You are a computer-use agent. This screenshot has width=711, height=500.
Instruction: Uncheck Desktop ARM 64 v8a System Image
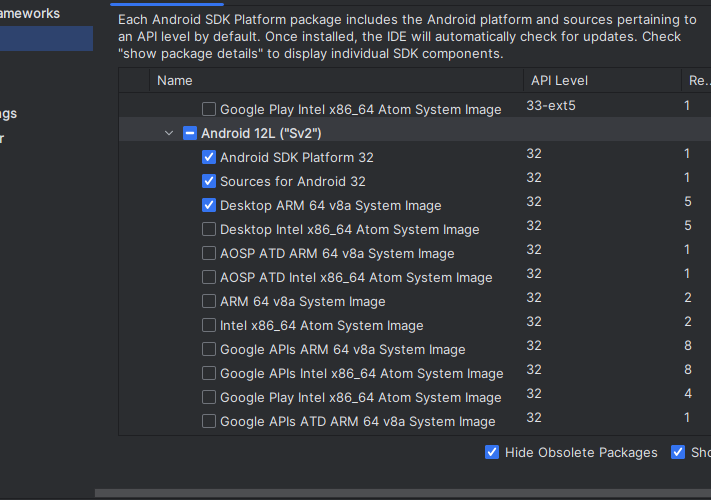[x=209, y=205]
